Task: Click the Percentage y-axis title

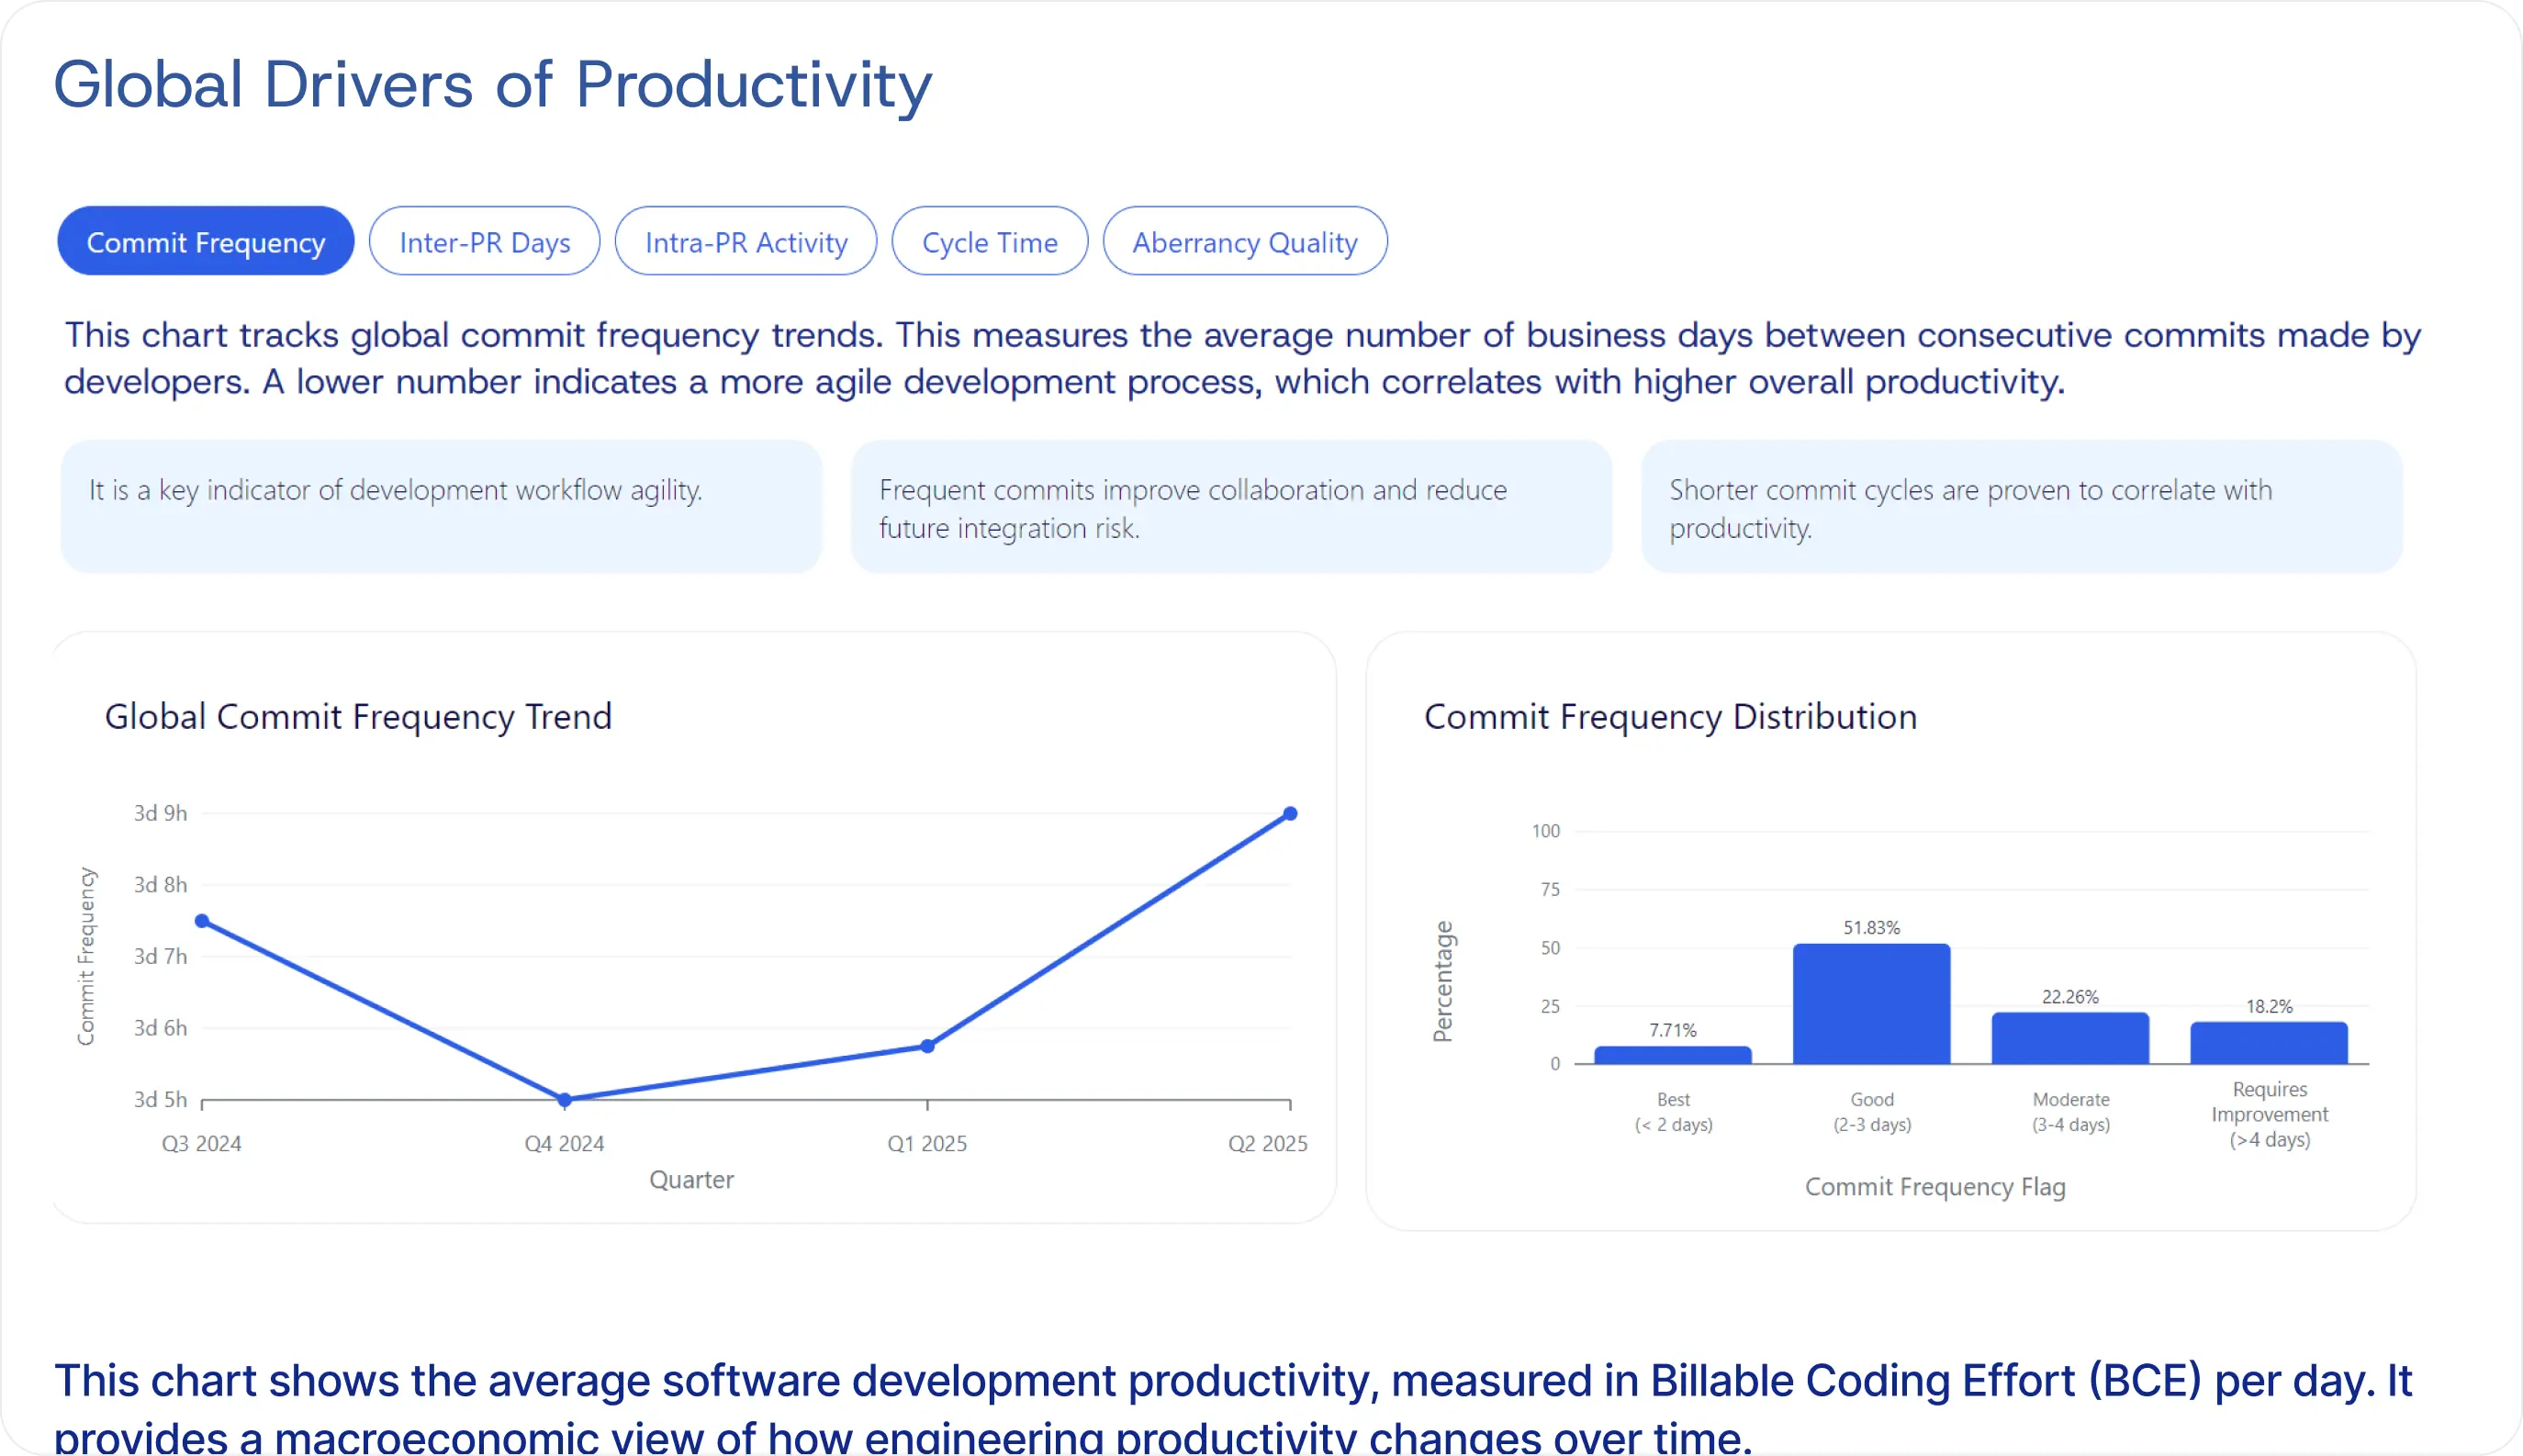Action: coord(1442,981)
